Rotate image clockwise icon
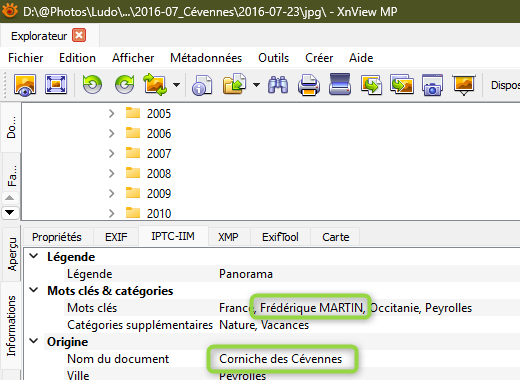This screenshot has height=380, width=520. point(124,85)
